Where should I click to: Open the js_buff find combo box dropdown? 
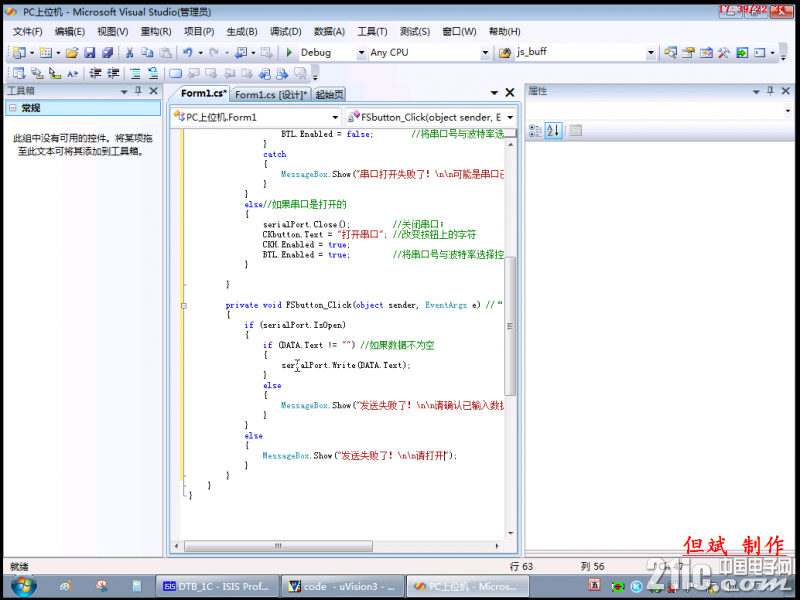coord(651,53)
